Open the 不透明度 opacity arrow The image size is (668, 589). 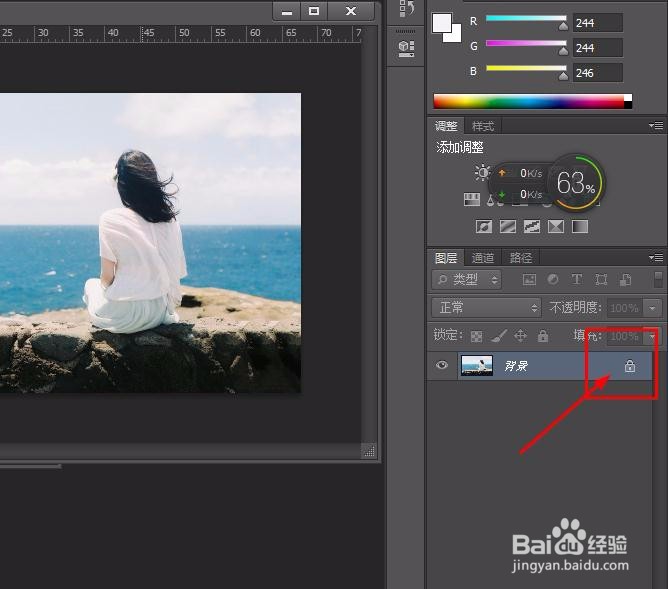(652, 307)
